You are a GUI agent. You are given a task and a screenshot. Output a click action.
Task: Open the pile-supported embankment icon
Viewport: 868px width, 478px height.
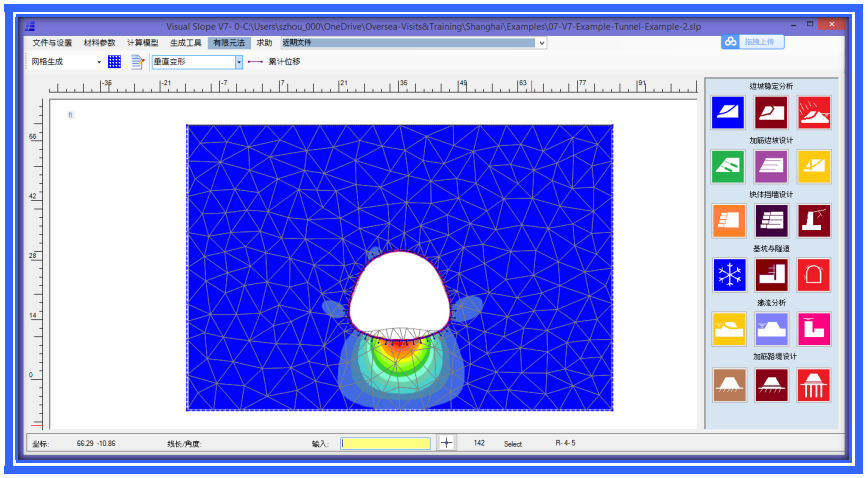click(x=813, y=384)
